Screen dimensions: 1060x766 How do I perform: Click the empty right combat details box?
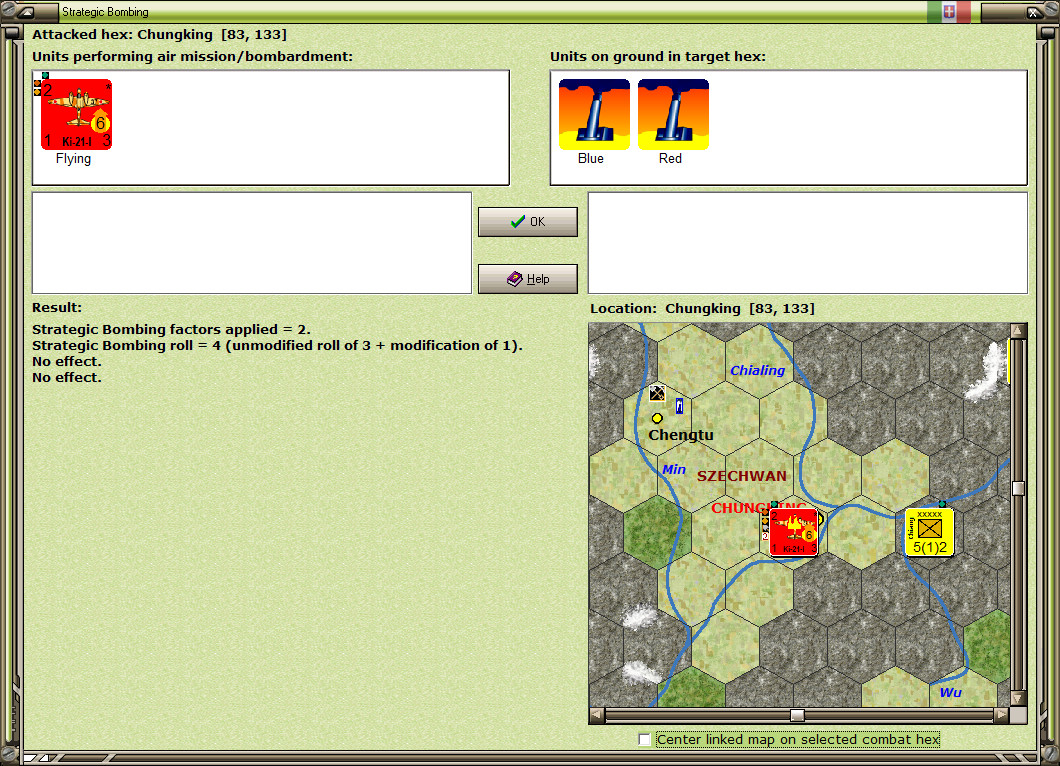point(808,243)
